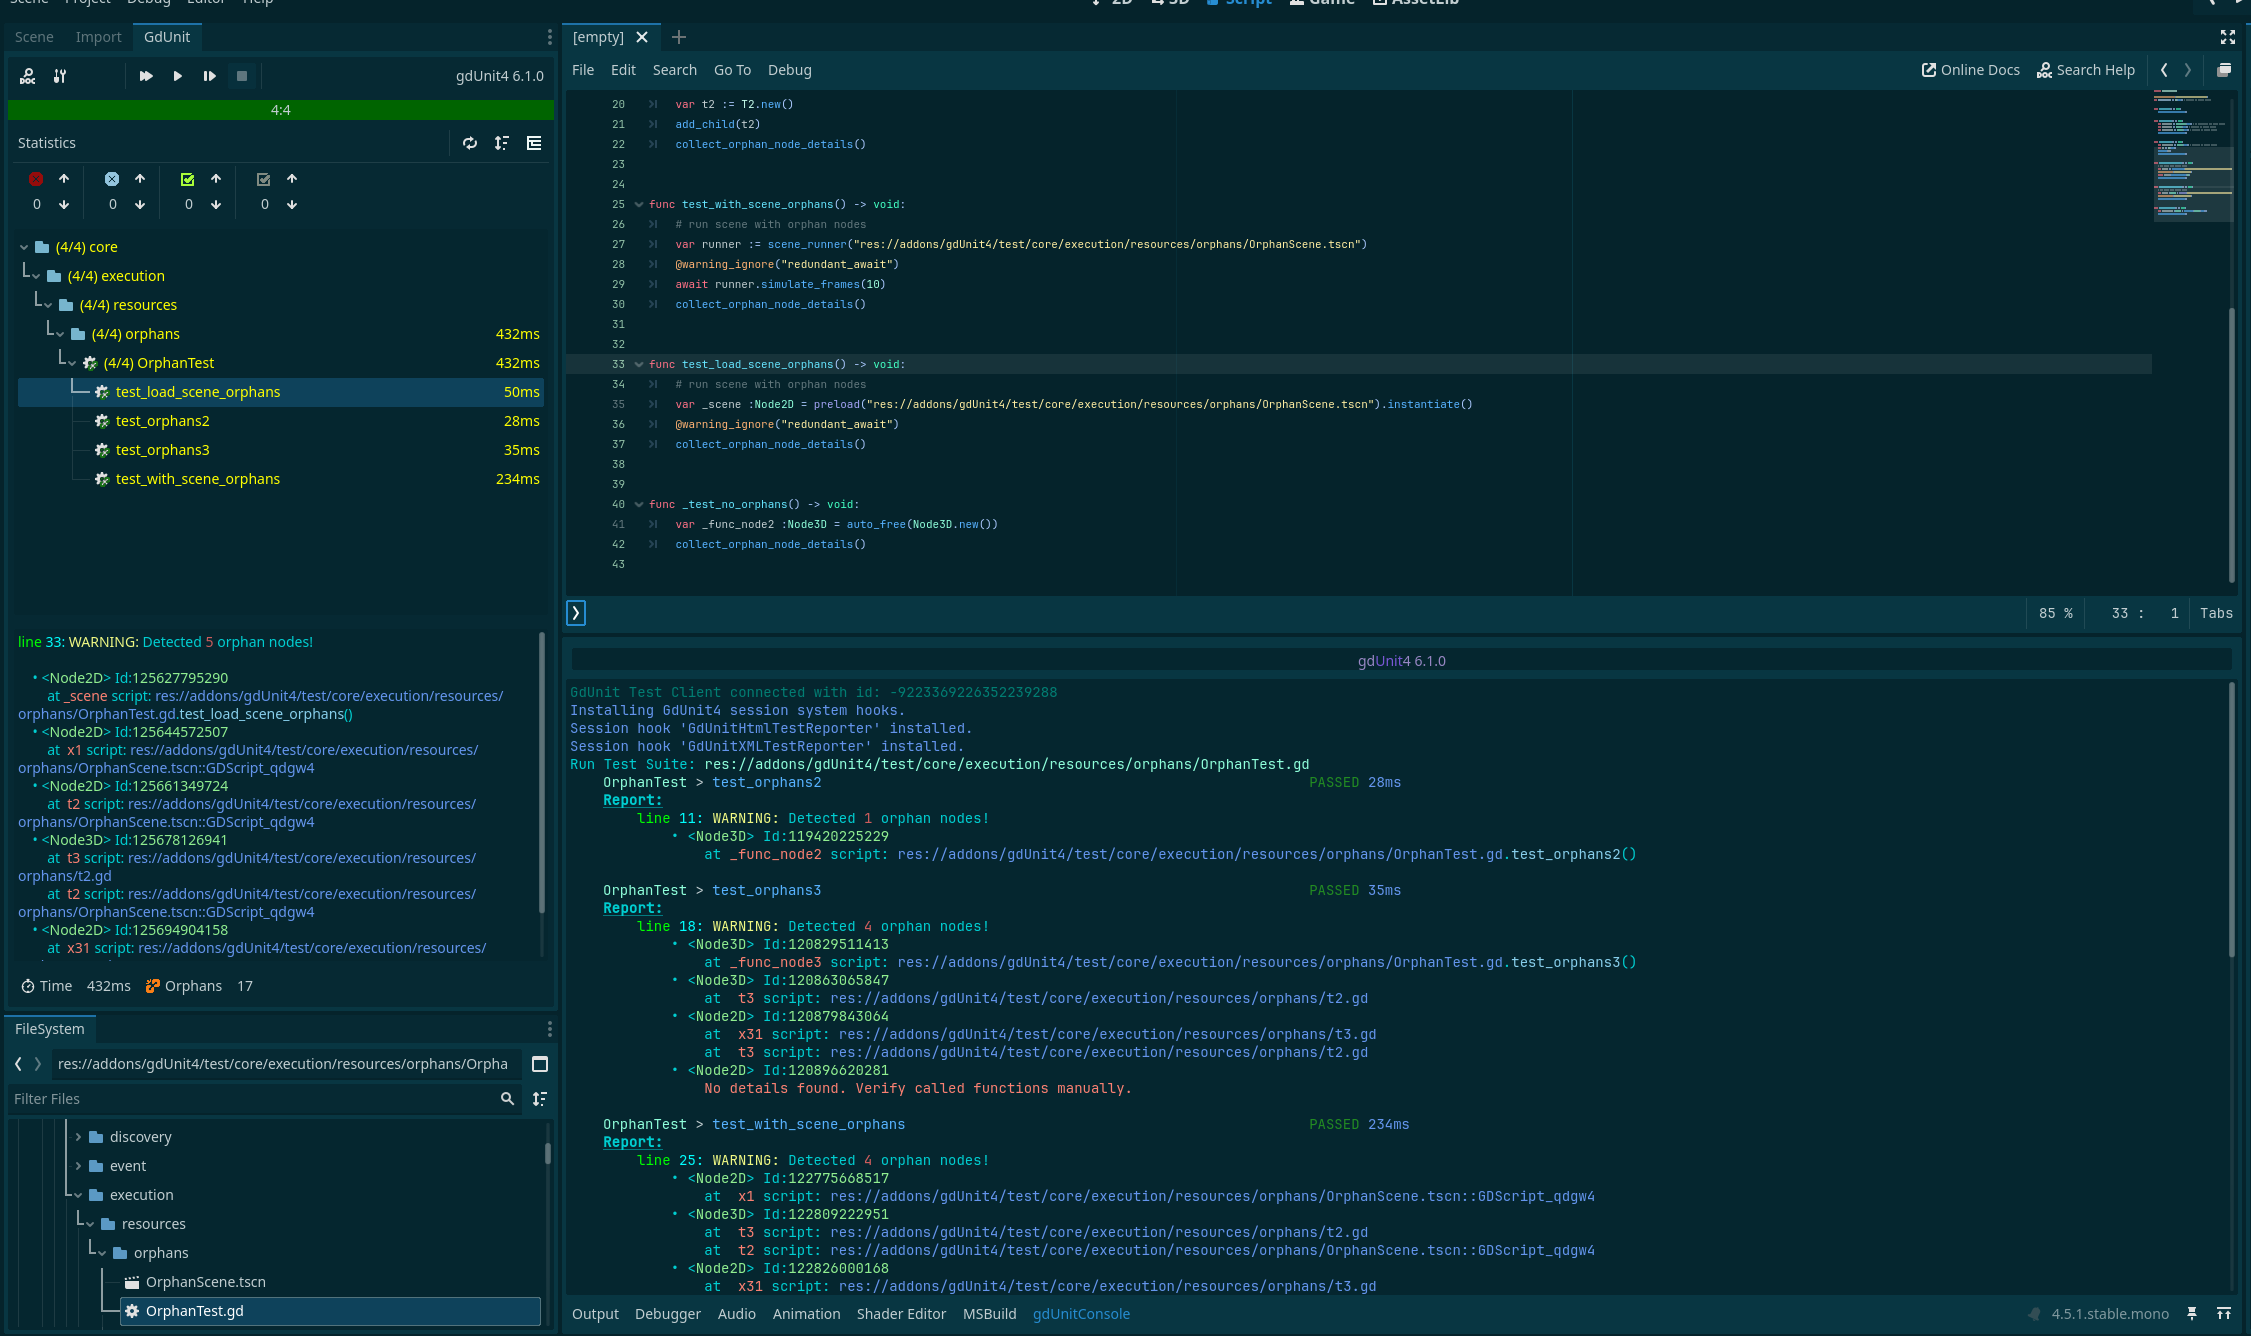Open GdUnit settings tools icon

60,76
